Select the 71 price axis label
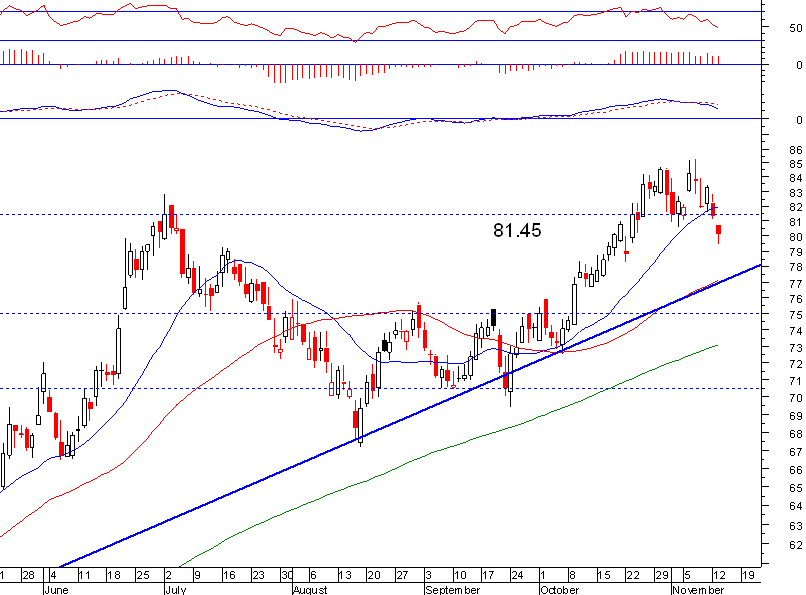Image resolution: width=806 pixels, height=595 pixels. point(796,381)
